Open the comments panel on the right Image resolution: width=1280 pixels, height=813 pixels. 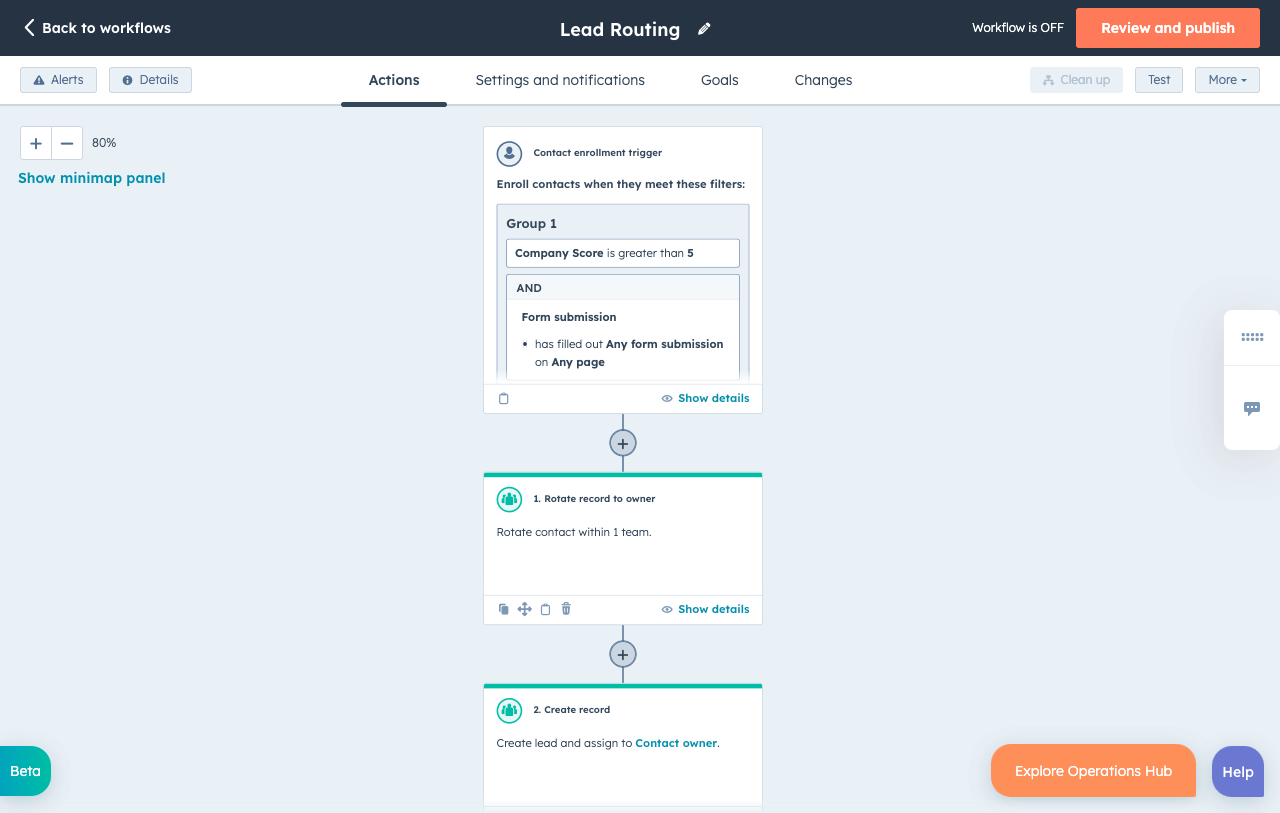coord(1251,408)
